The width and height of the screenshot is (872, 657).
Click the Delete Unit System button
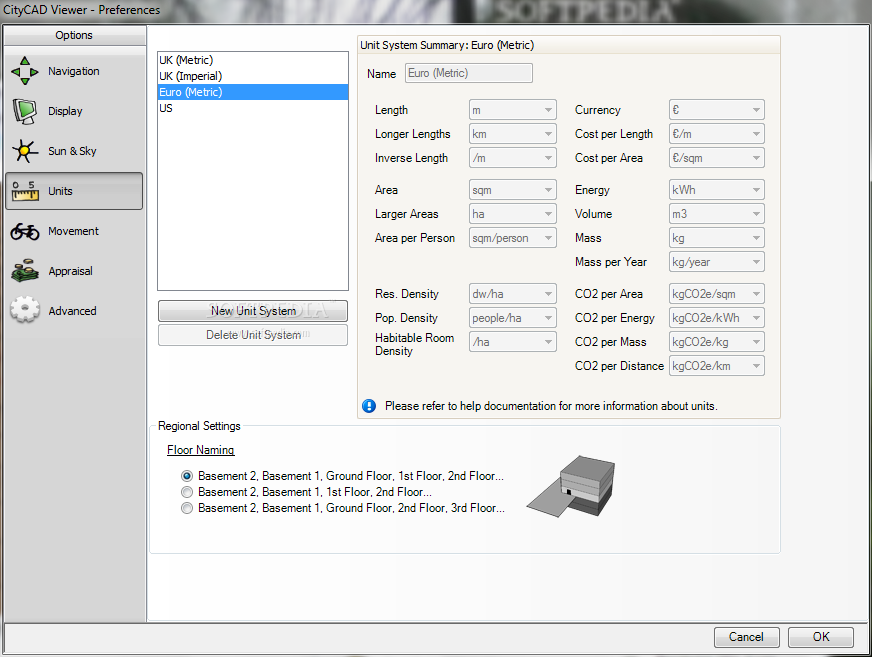pos(253,335)
